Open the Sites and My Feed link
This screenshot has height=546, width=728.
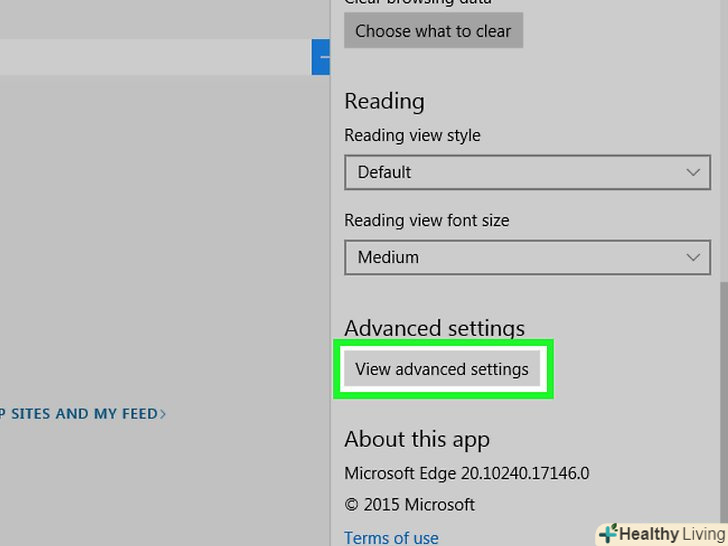(83, 414)
